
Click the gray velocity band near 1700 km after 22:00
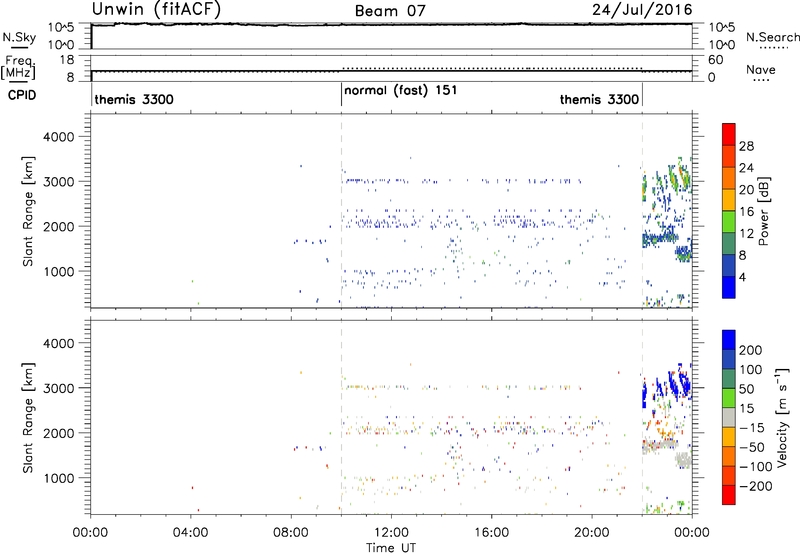tap(660, 446)
